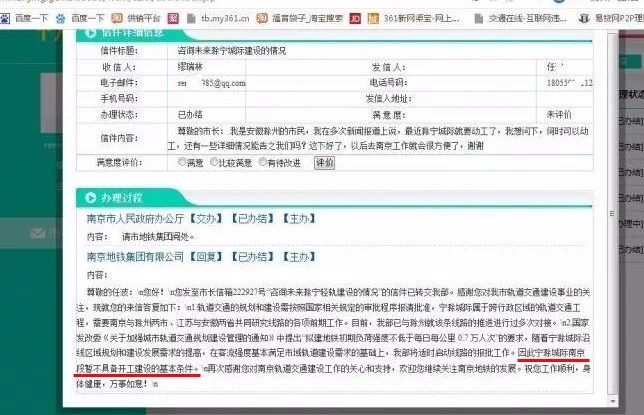The image size is (644, 415).
Task: Click the 南京地铁集团有限公司 link
Action: (x=135, y=257)
